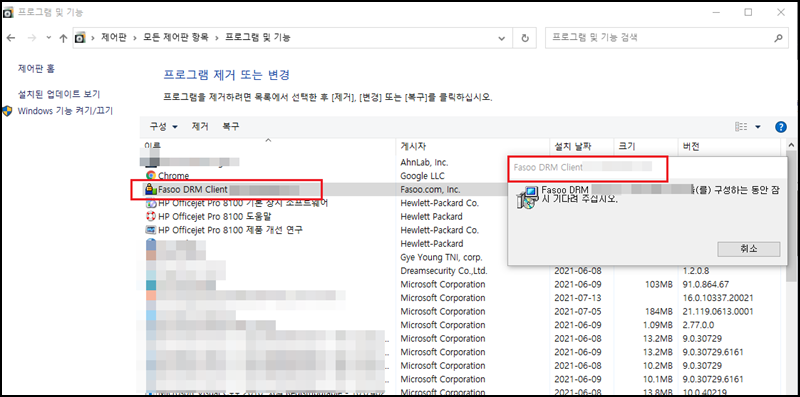Click the AhnLab, Inc. publisher cell

pyautogui.click(x=424, y=162)
